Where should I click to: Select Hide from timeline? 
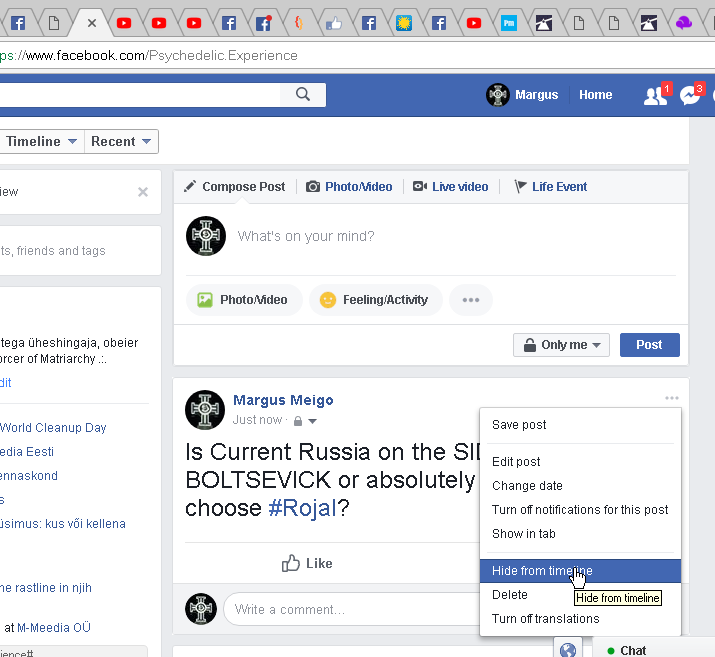pyautogui.click(x=580, y=571)
